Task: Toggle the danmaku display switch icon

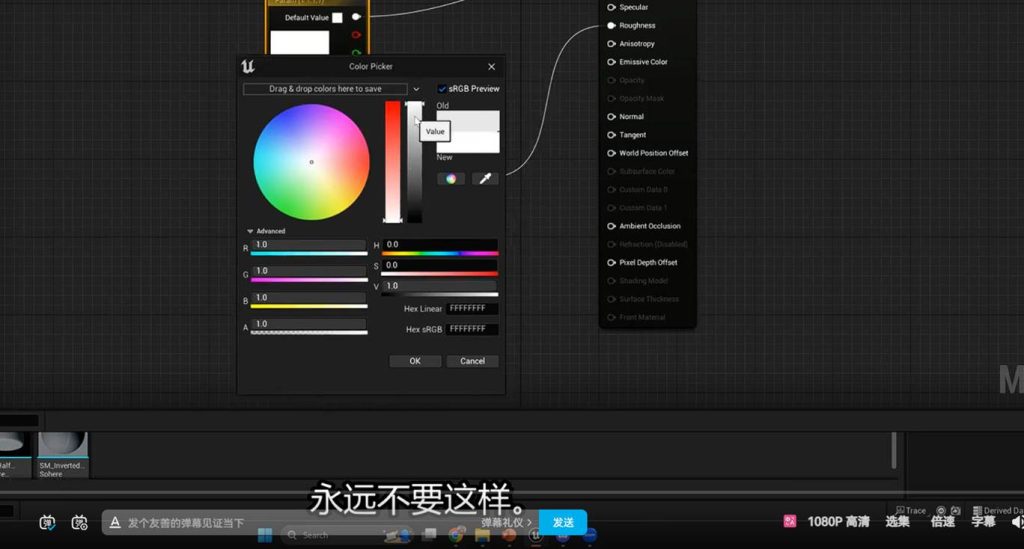Action: tap(48, 522)
